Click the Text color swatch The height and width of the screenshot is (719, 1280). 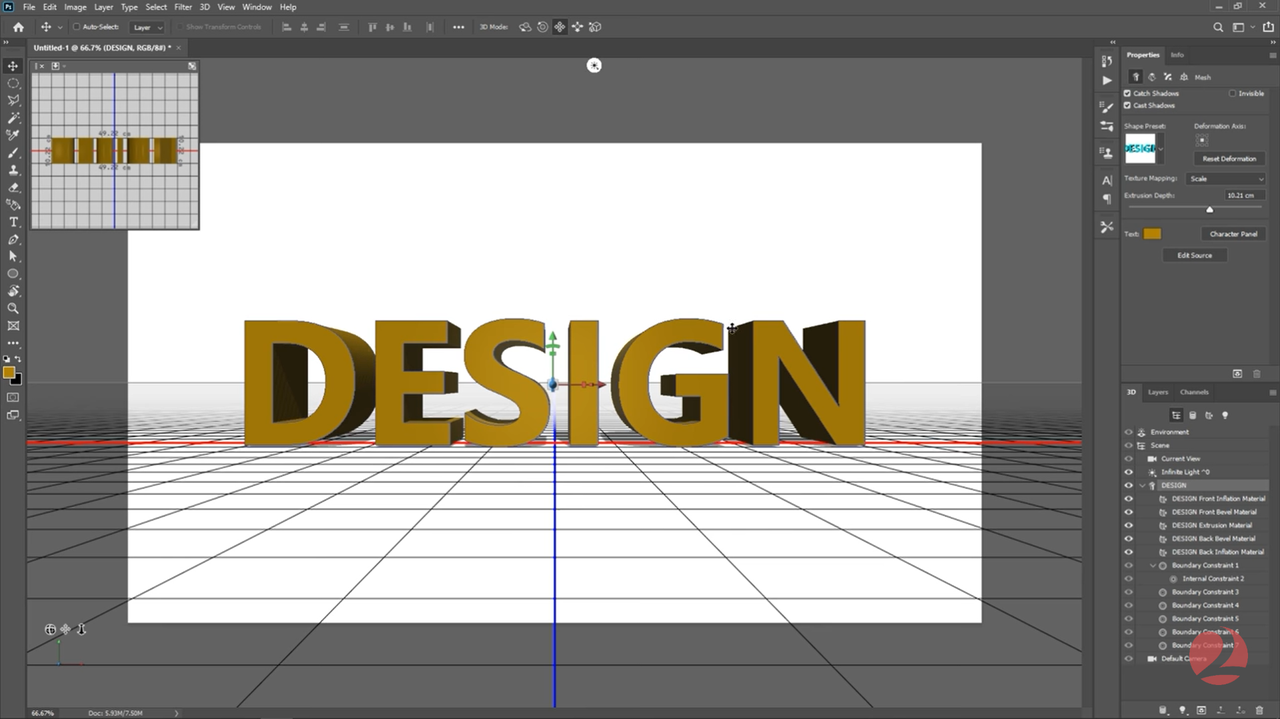[1153, 234]
